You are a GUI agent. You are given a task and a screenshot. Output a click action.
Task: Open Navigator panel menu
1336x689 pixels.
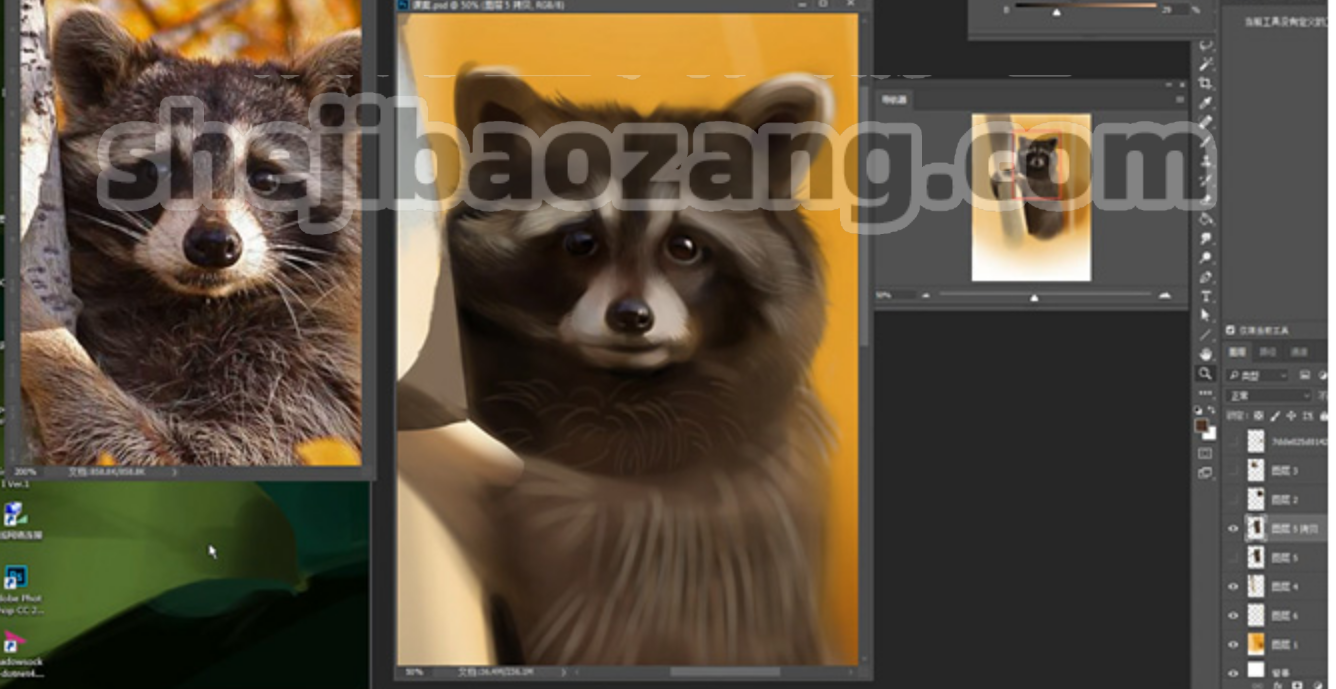[x=1181, y=100]
